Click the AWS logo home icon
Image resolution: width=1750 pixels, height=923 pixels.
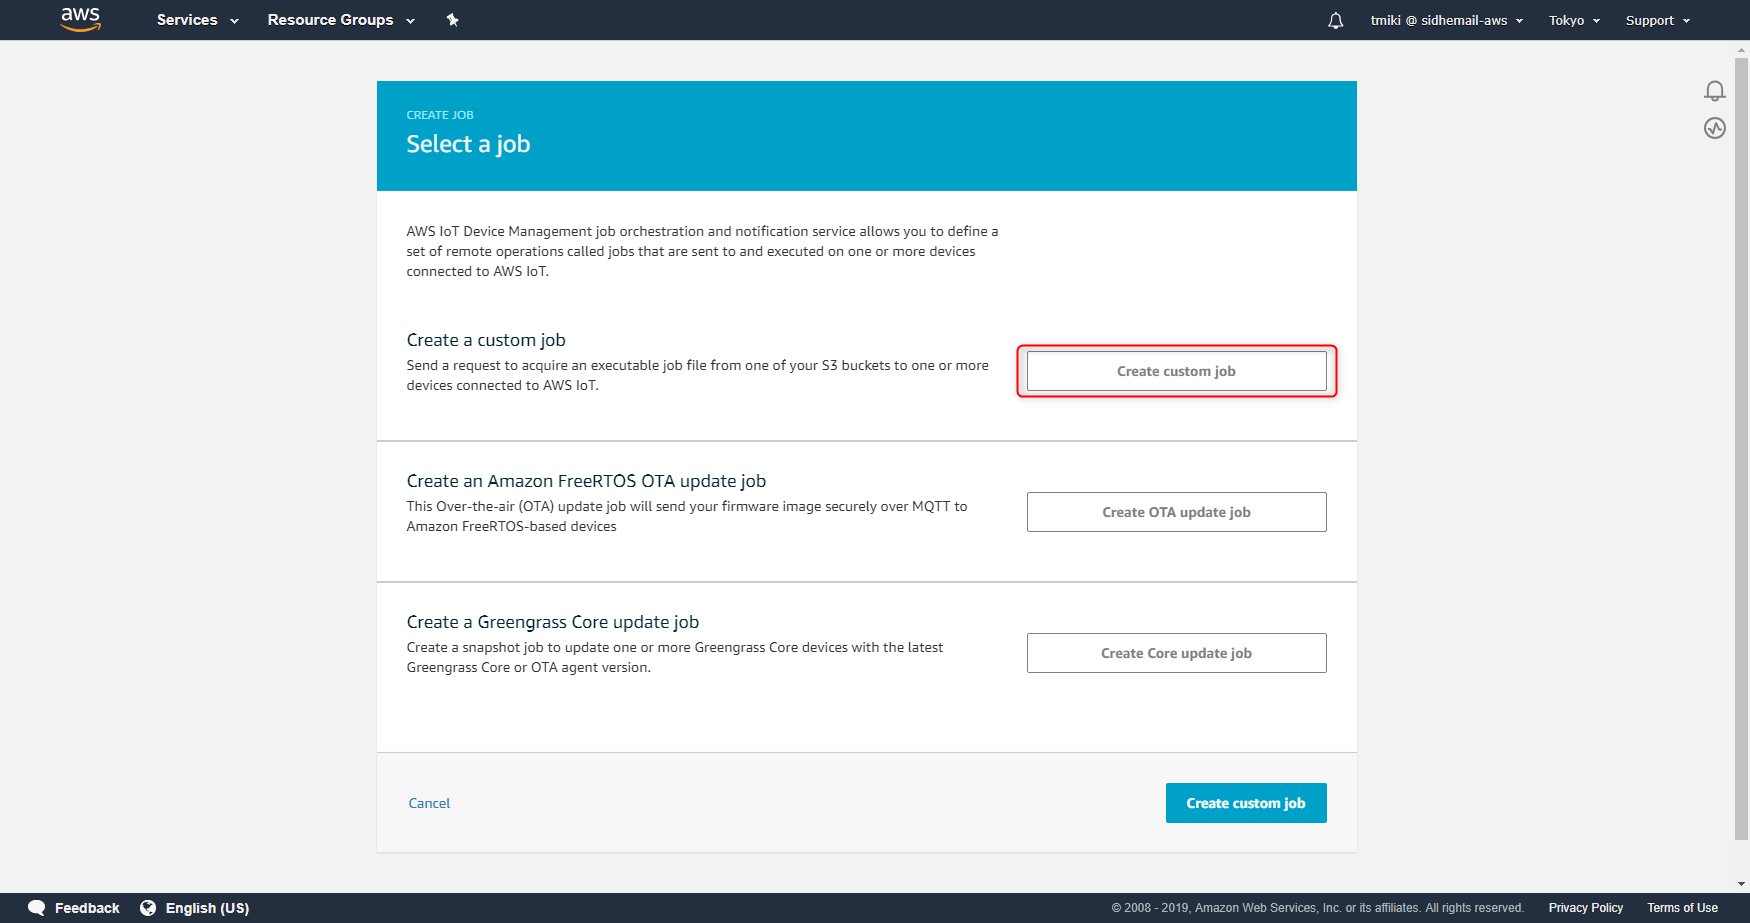pyautogui.click(x=80, y=19)
